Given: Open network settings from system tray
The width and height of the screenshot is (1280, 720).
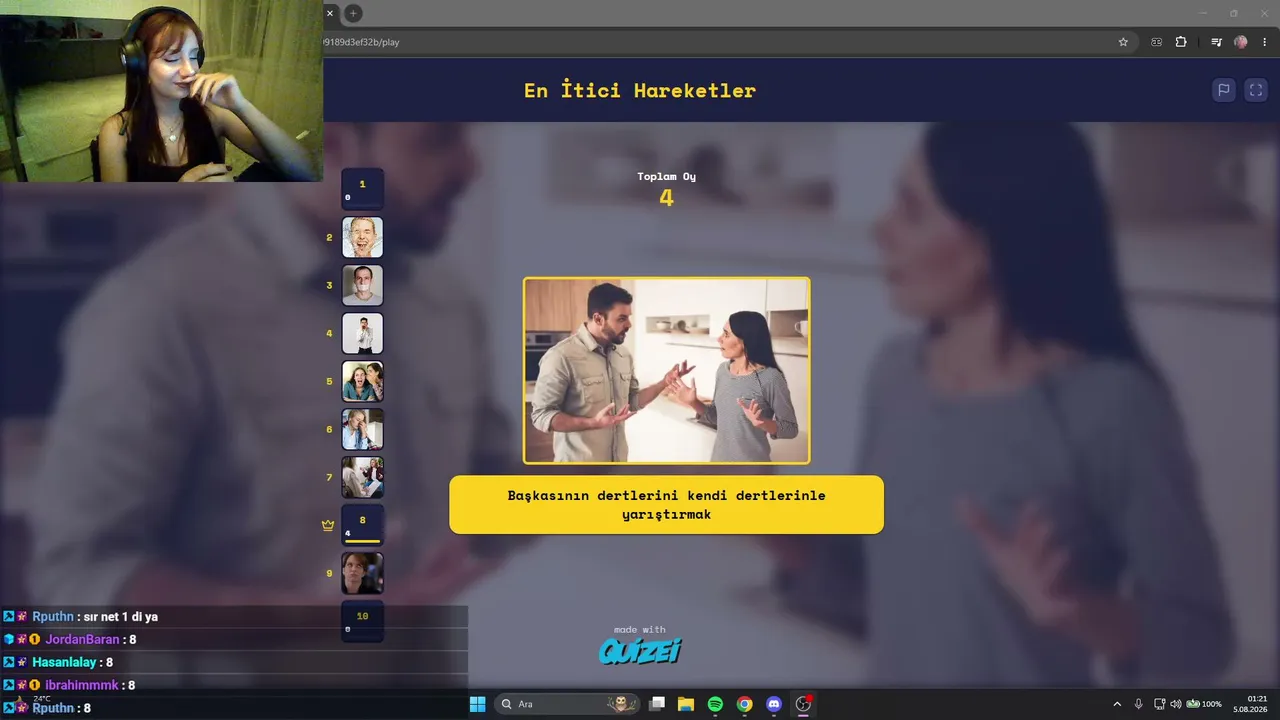Looking at the screenshot, I should point(1159,704).
